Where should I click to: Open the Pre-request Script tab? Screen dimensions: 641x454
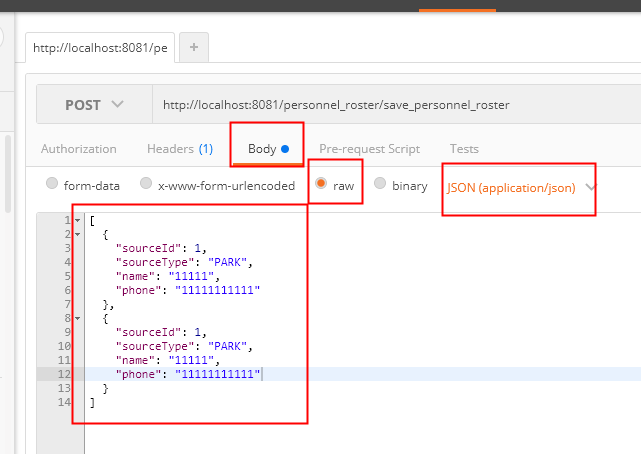(x=370, y=149)
